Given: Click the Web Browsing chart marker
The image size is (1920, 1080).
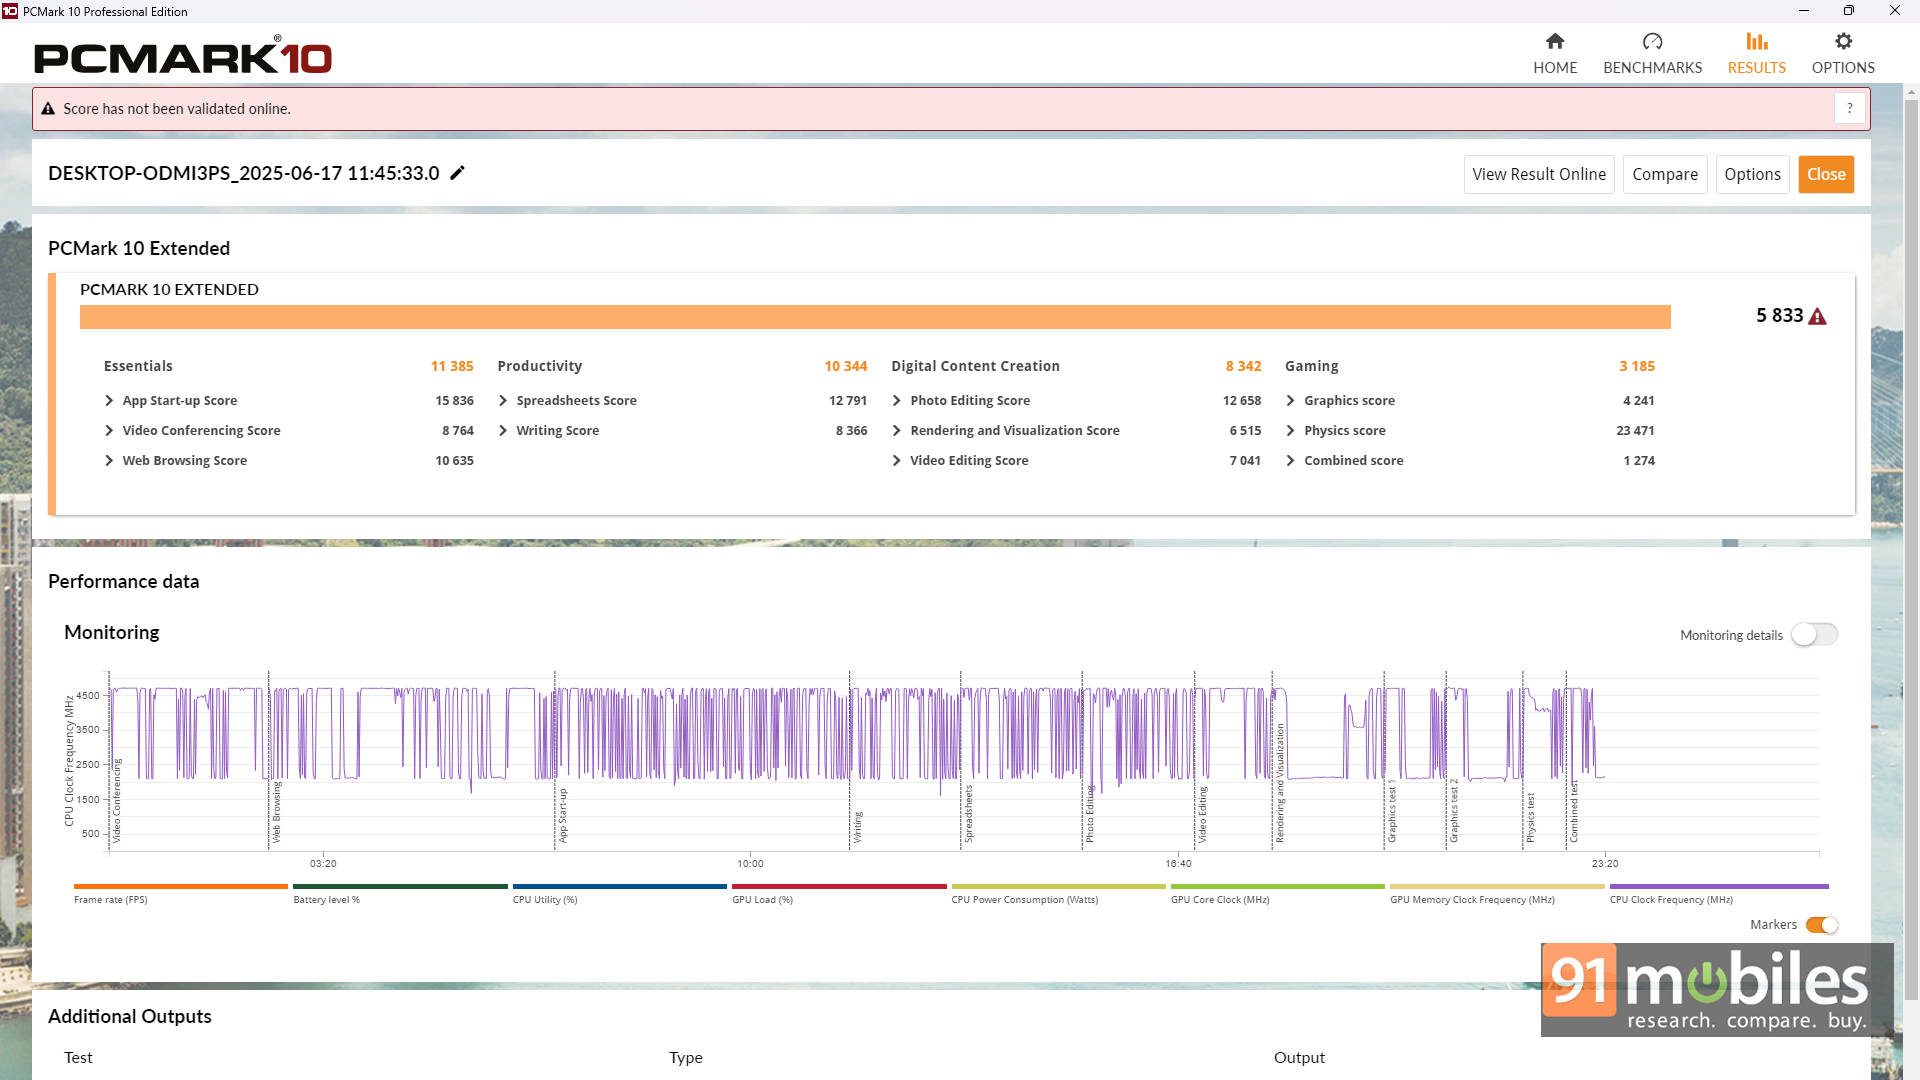Looking at the screenshot, I should pos(276,813).
